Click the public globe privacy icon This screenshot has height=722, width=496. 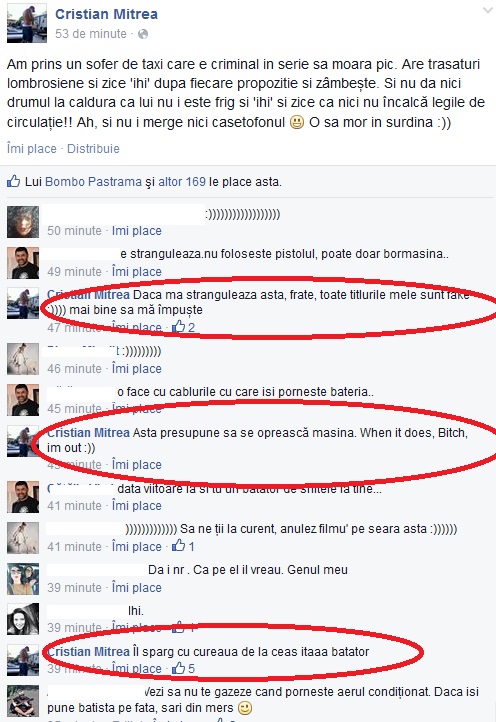(143, 34)
